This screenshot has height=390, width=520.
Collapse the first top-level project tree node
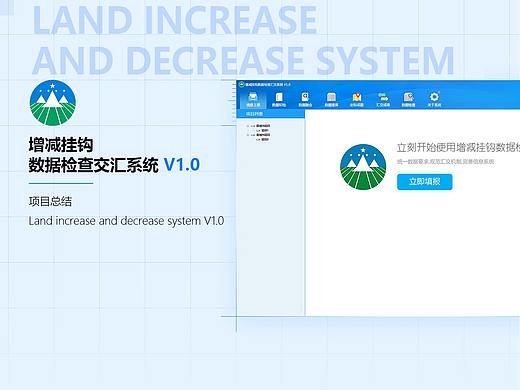[x=248, y=126]
